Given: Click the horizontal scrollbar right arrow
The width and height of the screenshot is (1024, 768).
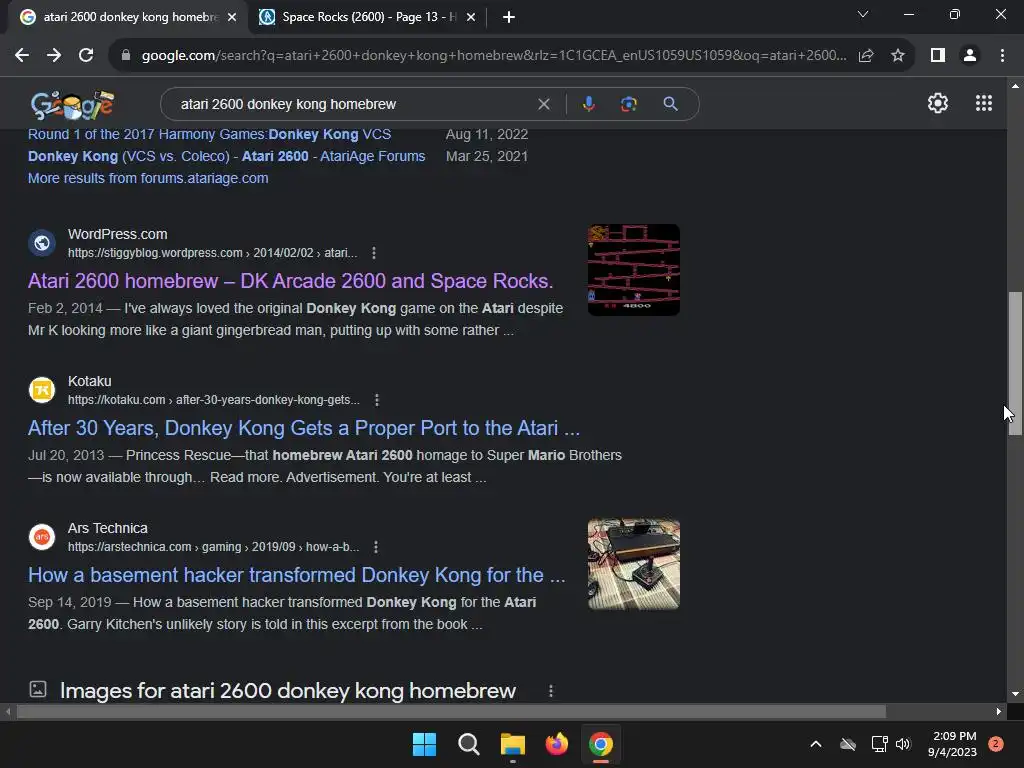Looking at the screenshot, I should coord(999,712).
